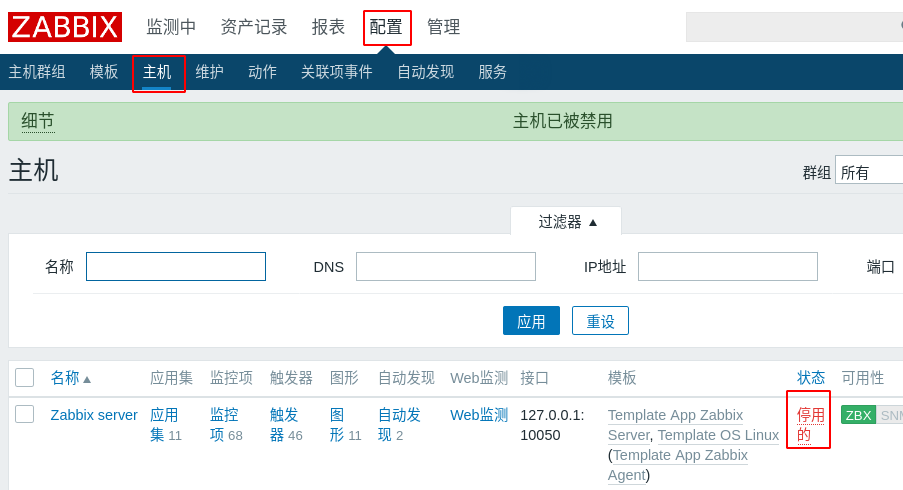Viewport: 903px width, 490px height.
Task: Go to 模板 submenu
Action: (x=104, y=72)
